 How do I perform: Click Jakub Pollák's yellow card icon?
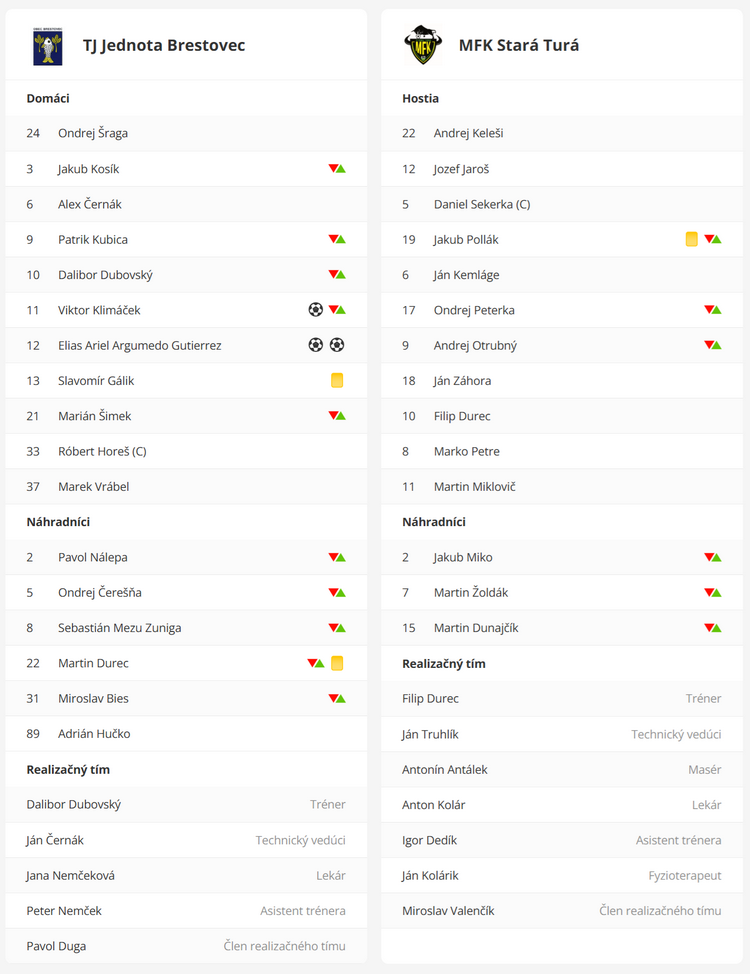[692, 239]
